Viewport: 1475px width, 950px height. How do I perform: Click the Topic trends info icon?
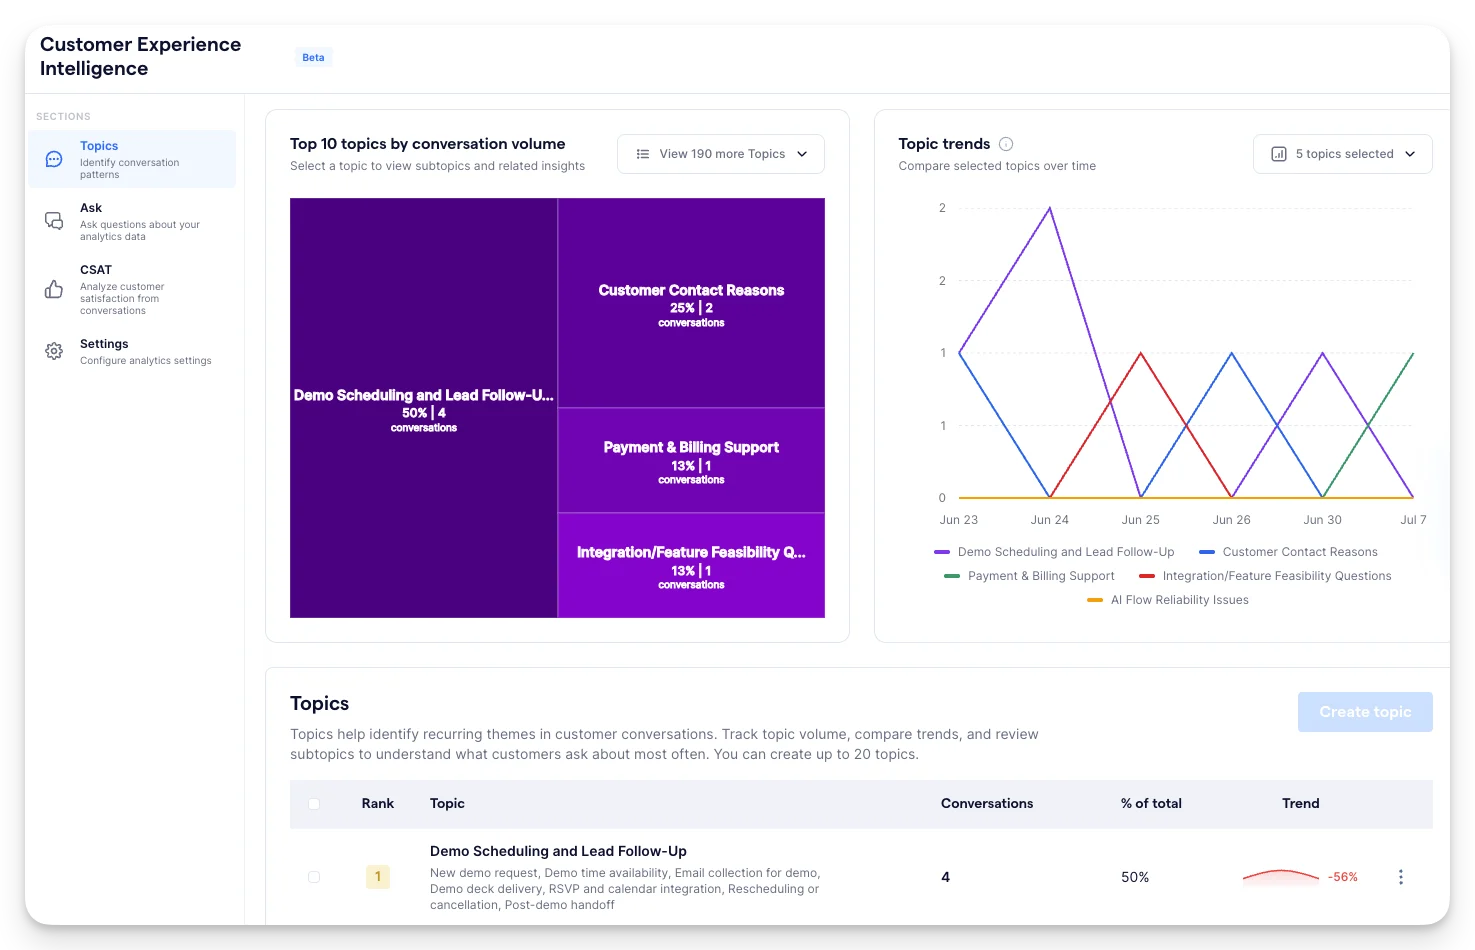(1006, 144)
